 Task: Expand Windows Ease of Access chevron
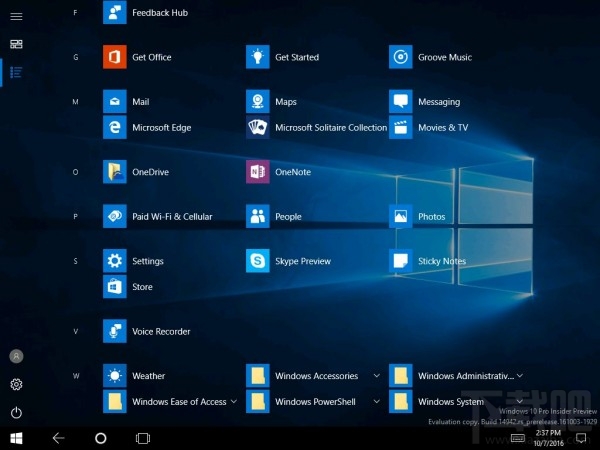233,401
